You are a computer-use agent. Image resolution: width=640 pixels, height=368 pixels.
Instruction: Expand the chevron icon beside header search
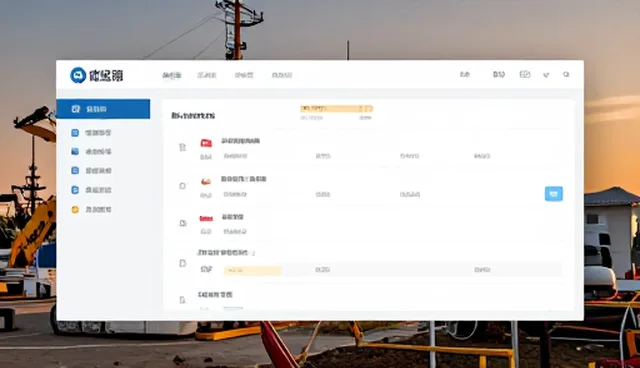(546, 75)
